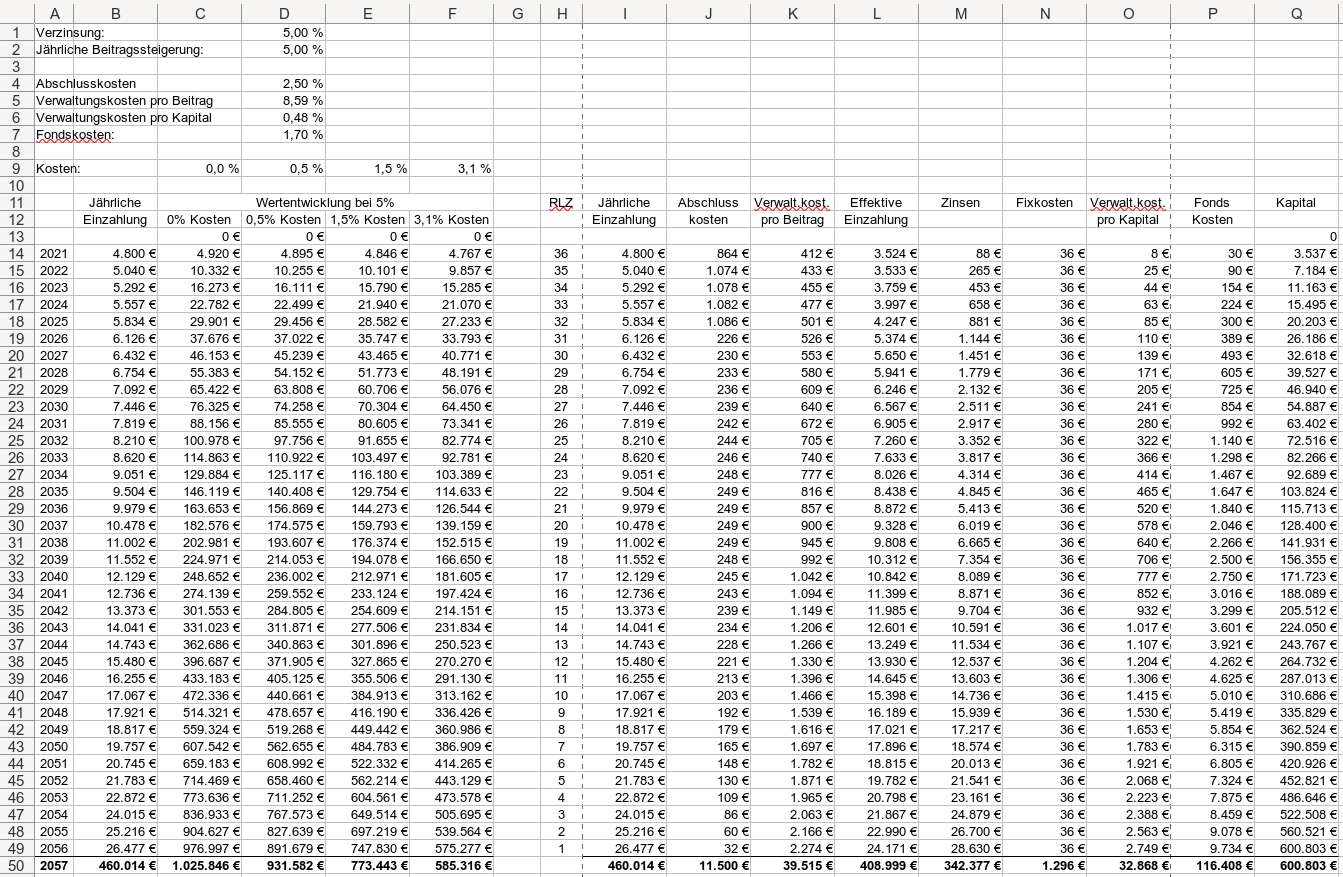
Task: Click the 'Effektive' heading cell
Action: pos(876,202)
